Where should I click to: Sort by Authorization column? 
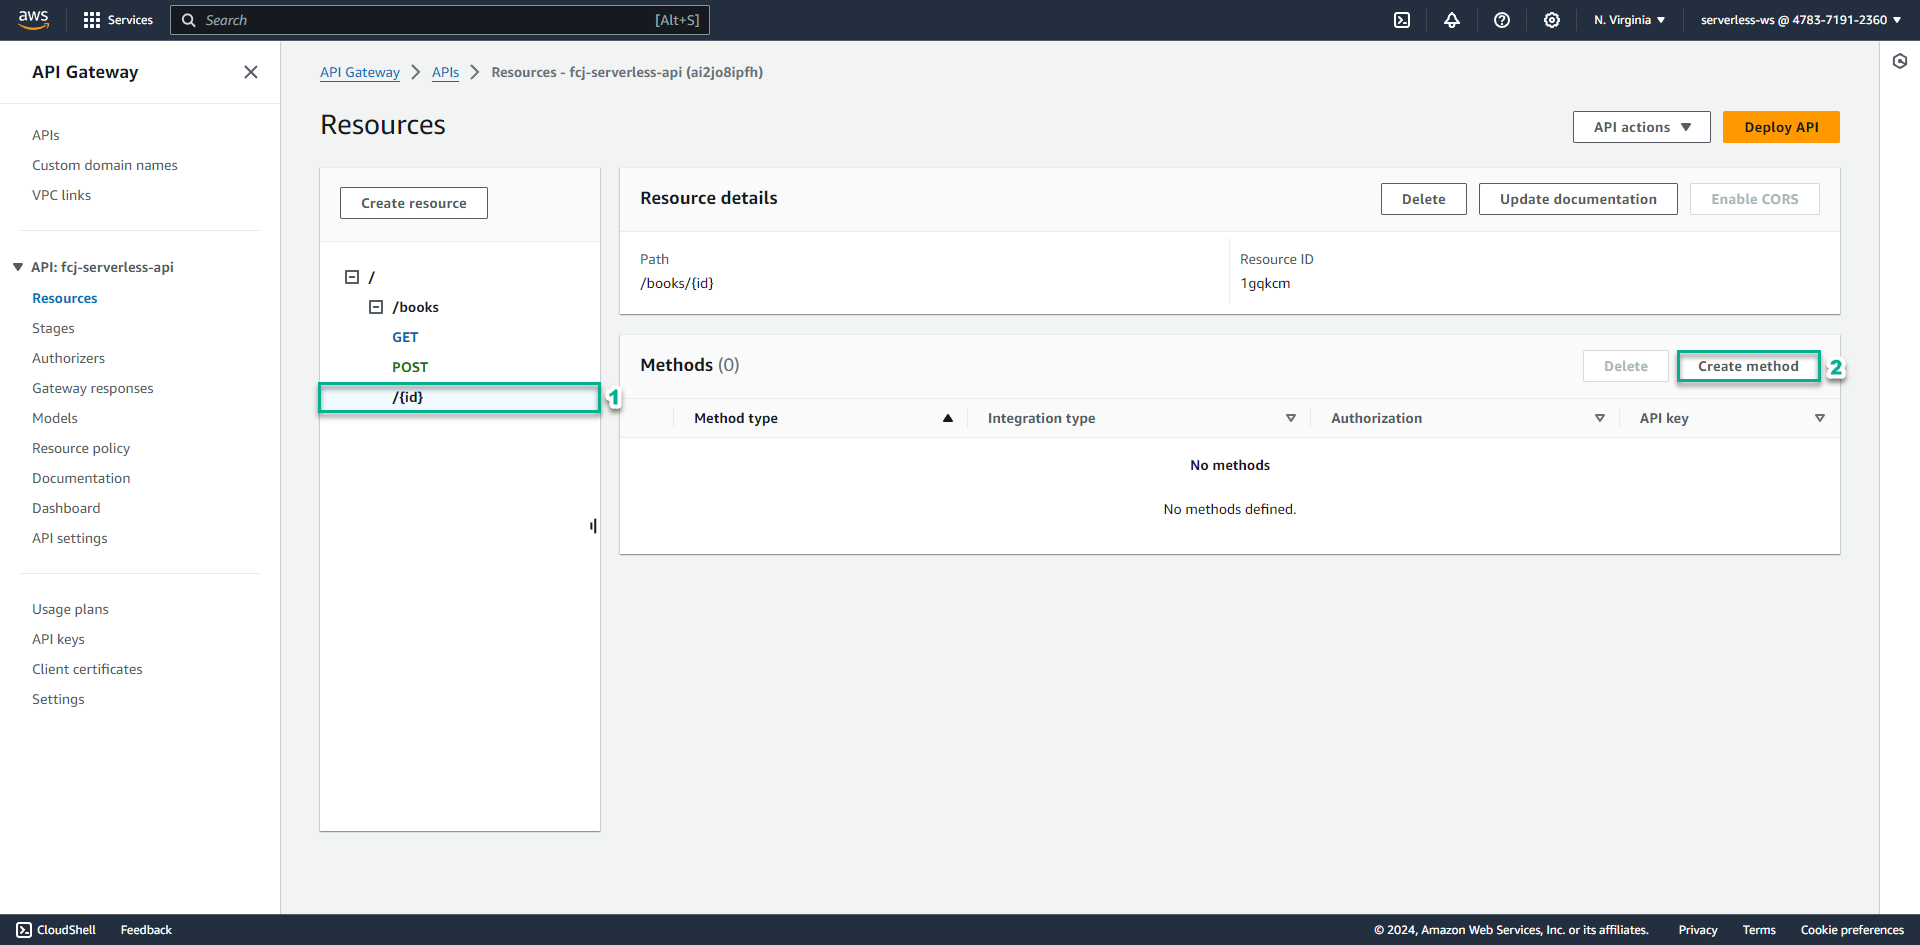(x=1600, y=418)
